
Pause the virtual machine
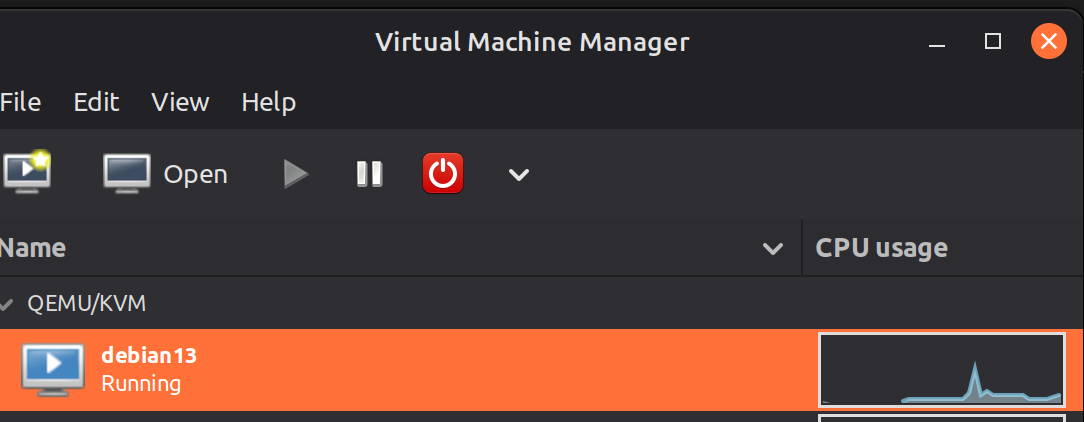click(x=369, y=174)
